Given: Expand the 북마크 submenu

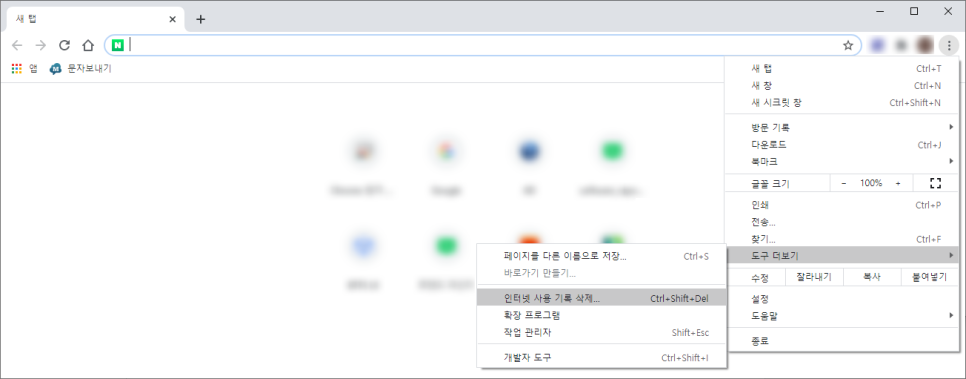Looking at the screenshot, I should coord(842,161).
